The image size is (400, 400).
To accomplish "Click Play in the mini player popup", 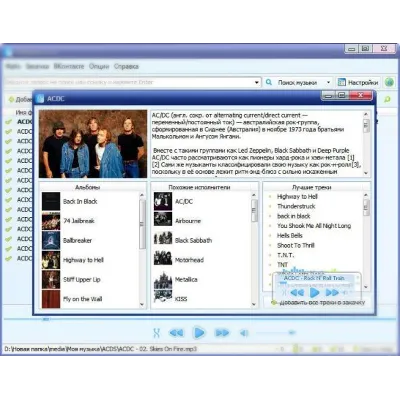I will (x=314, y=293).
